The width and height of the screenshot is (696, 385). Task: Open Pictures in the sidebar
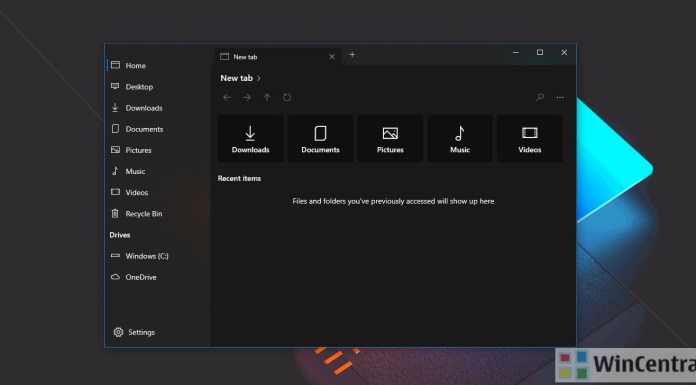(158, 150)
